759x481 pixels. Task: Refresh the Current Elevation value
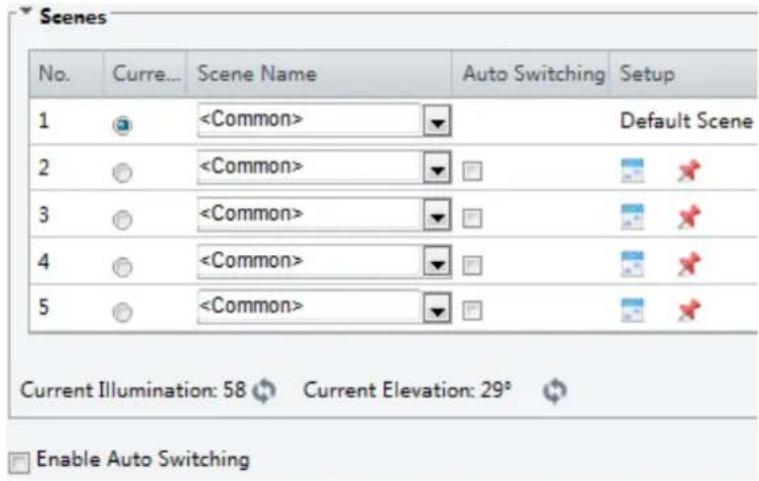pos(555,390)
